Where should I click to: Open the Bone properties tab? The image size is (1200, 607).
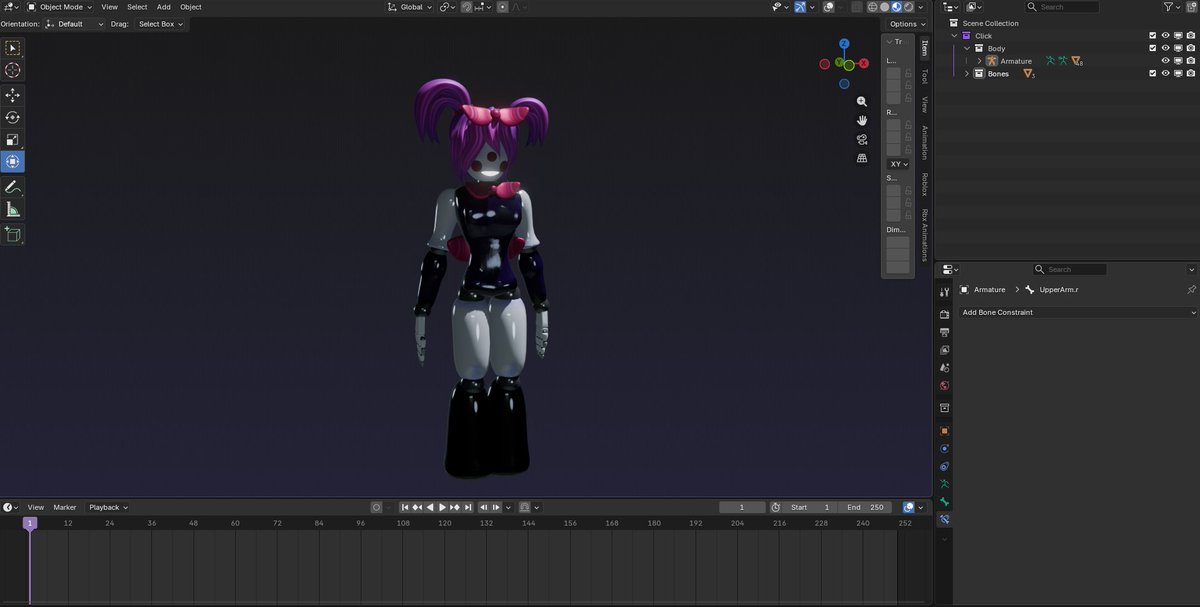click(x=944, y=502)
